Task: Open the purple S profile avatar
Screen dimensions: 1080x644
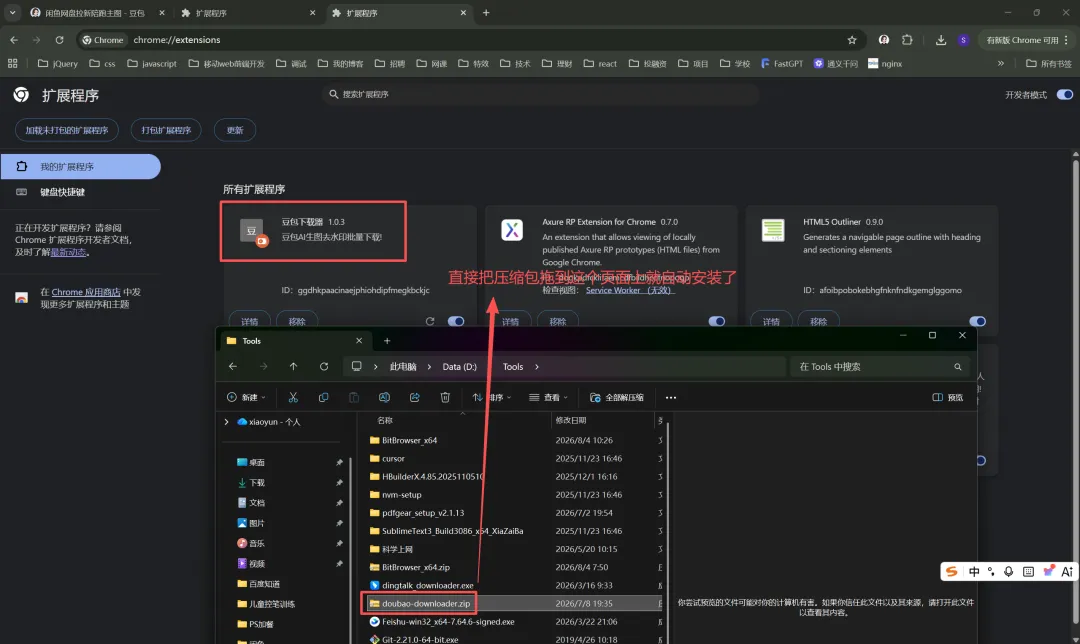Action: coord(963,40)
